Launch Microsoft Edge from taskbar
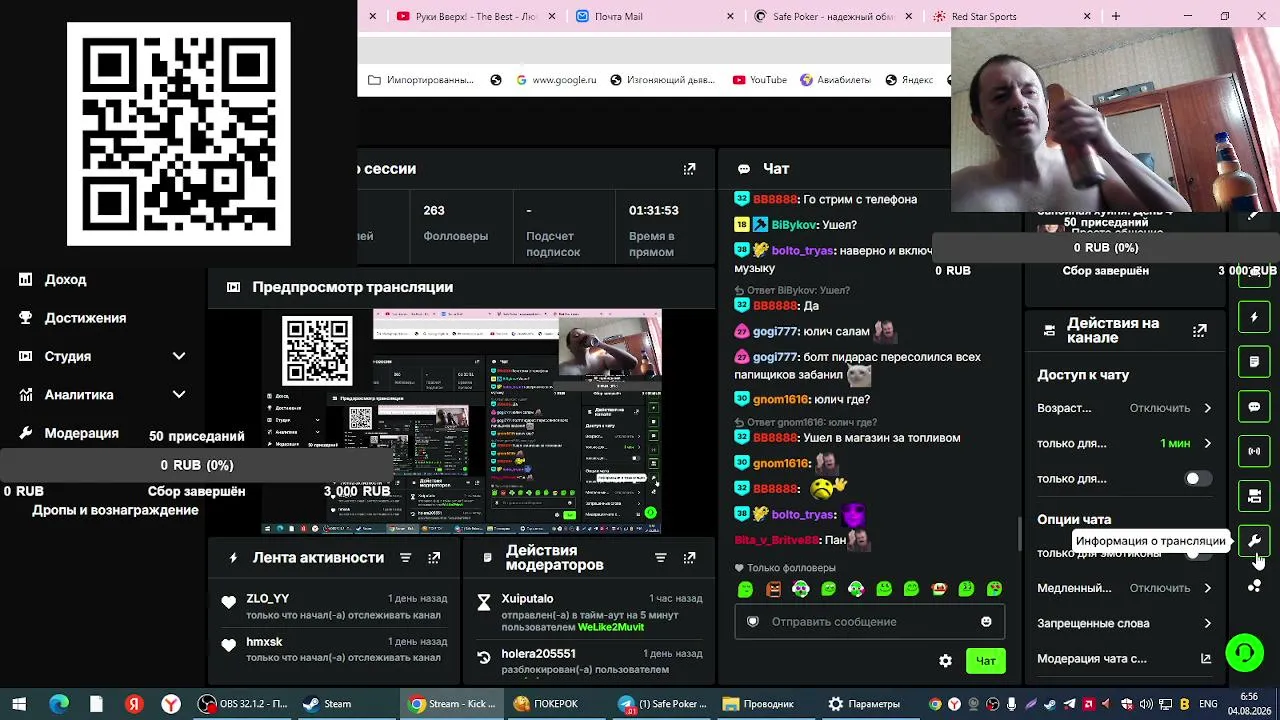Viewport: 1280px width, 720px height. (x=58, y=704)
